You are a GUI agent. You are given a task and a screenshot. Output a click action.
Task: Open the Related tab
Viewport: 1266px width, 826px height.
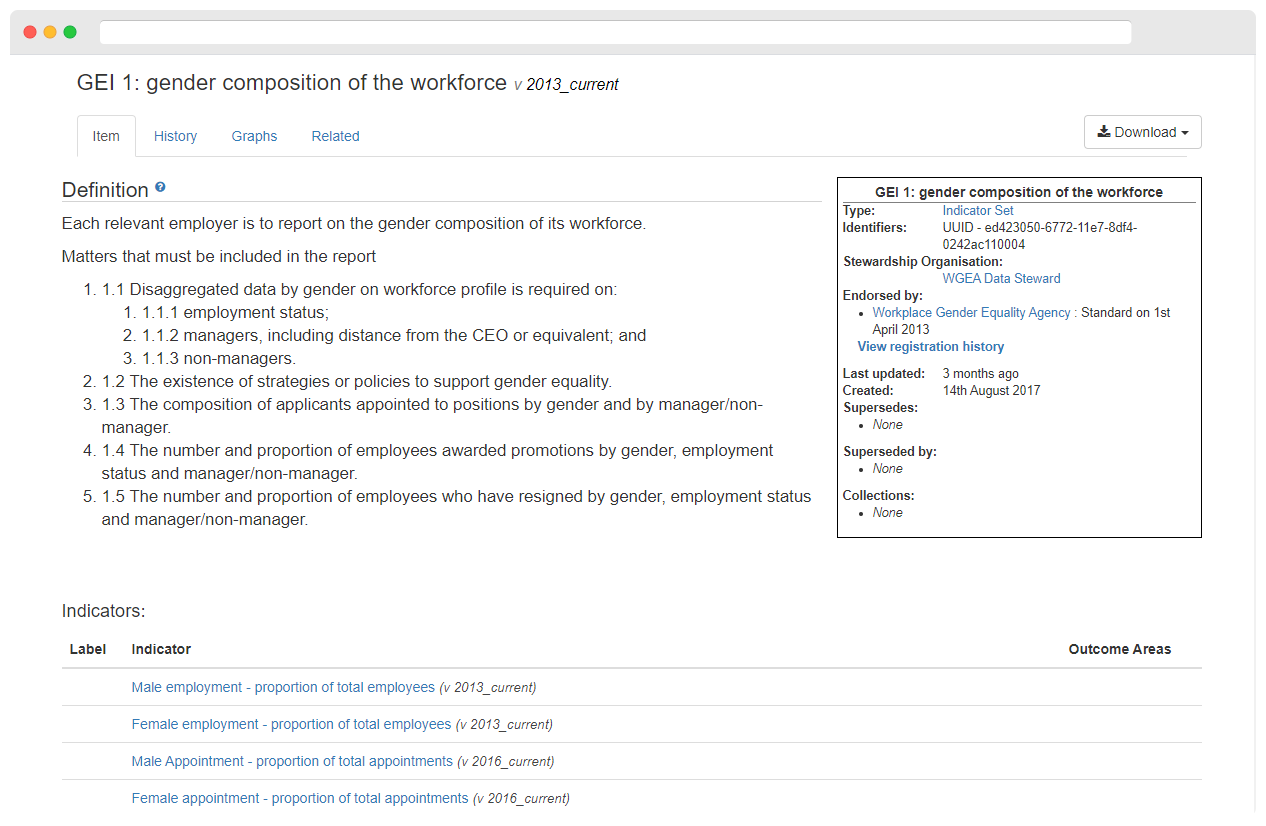click(x=335, y=136)
